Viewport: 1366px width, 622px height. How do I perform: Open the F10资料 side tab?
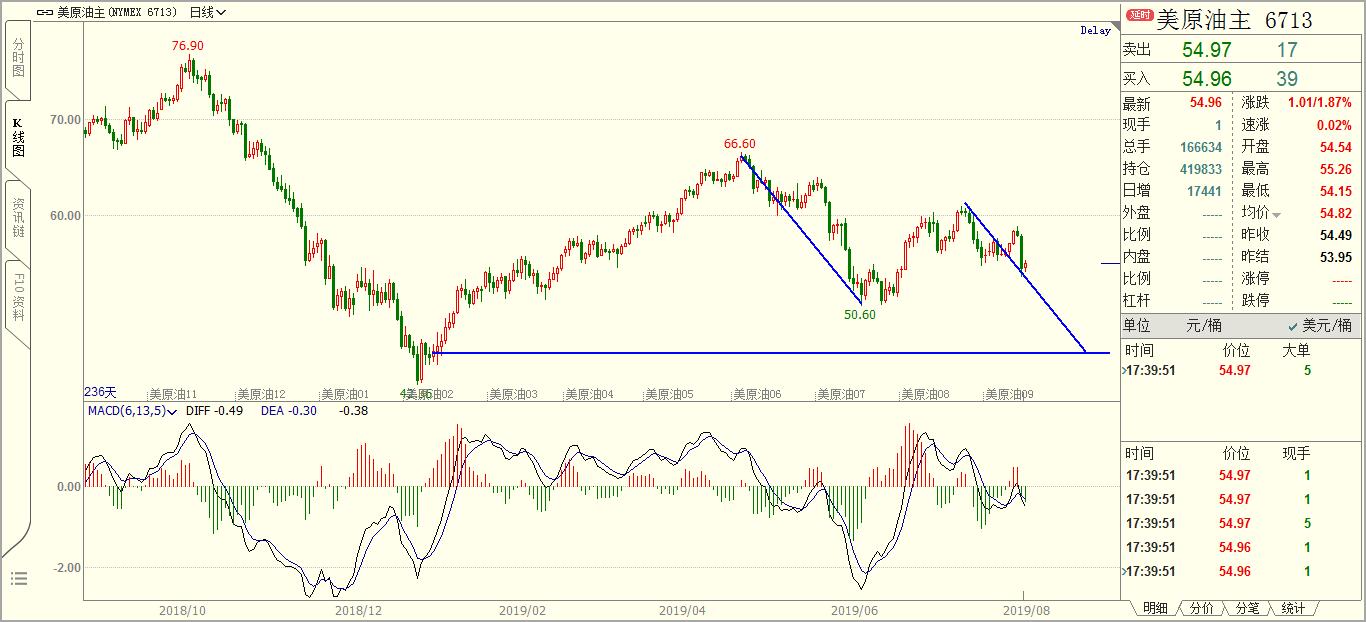[18, 297]
